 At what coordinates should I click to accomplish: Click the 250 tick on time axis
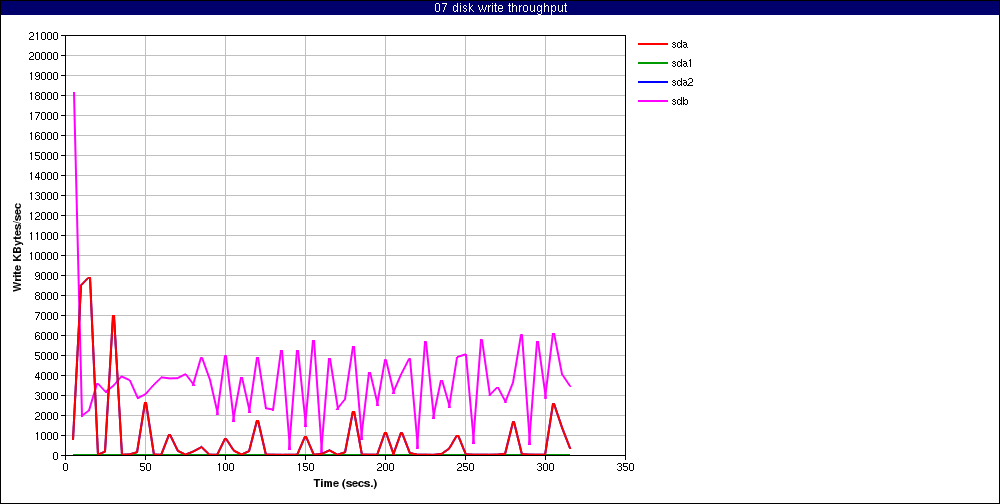click(x=466, y=466)
